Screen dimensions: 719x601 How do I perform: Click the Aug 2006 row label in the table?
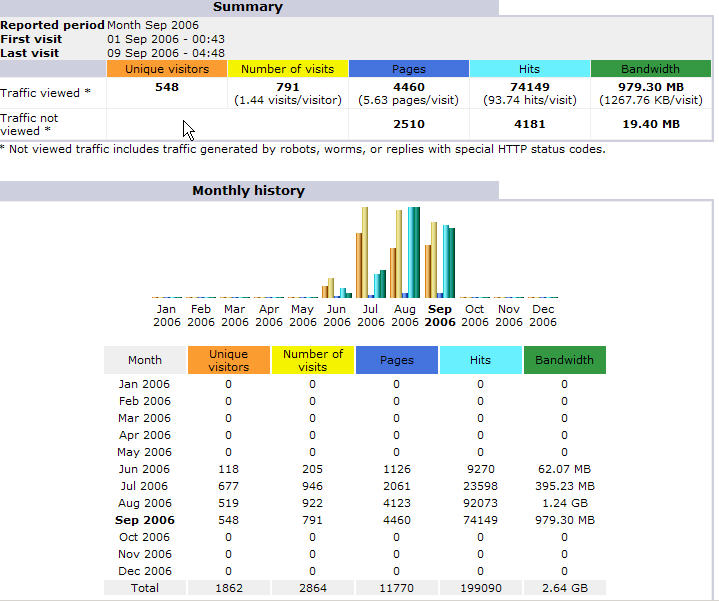pyautogui.click(x=145, y=503)
